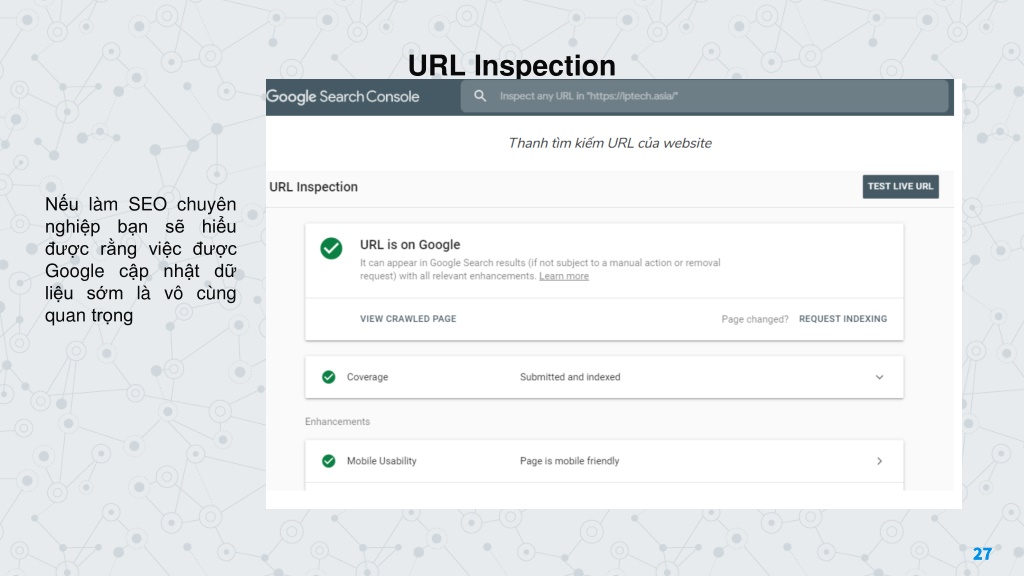Viewport: 1024px width, 576px height.
Task: Click the 'Coverage' label
Action: point(367,377)
